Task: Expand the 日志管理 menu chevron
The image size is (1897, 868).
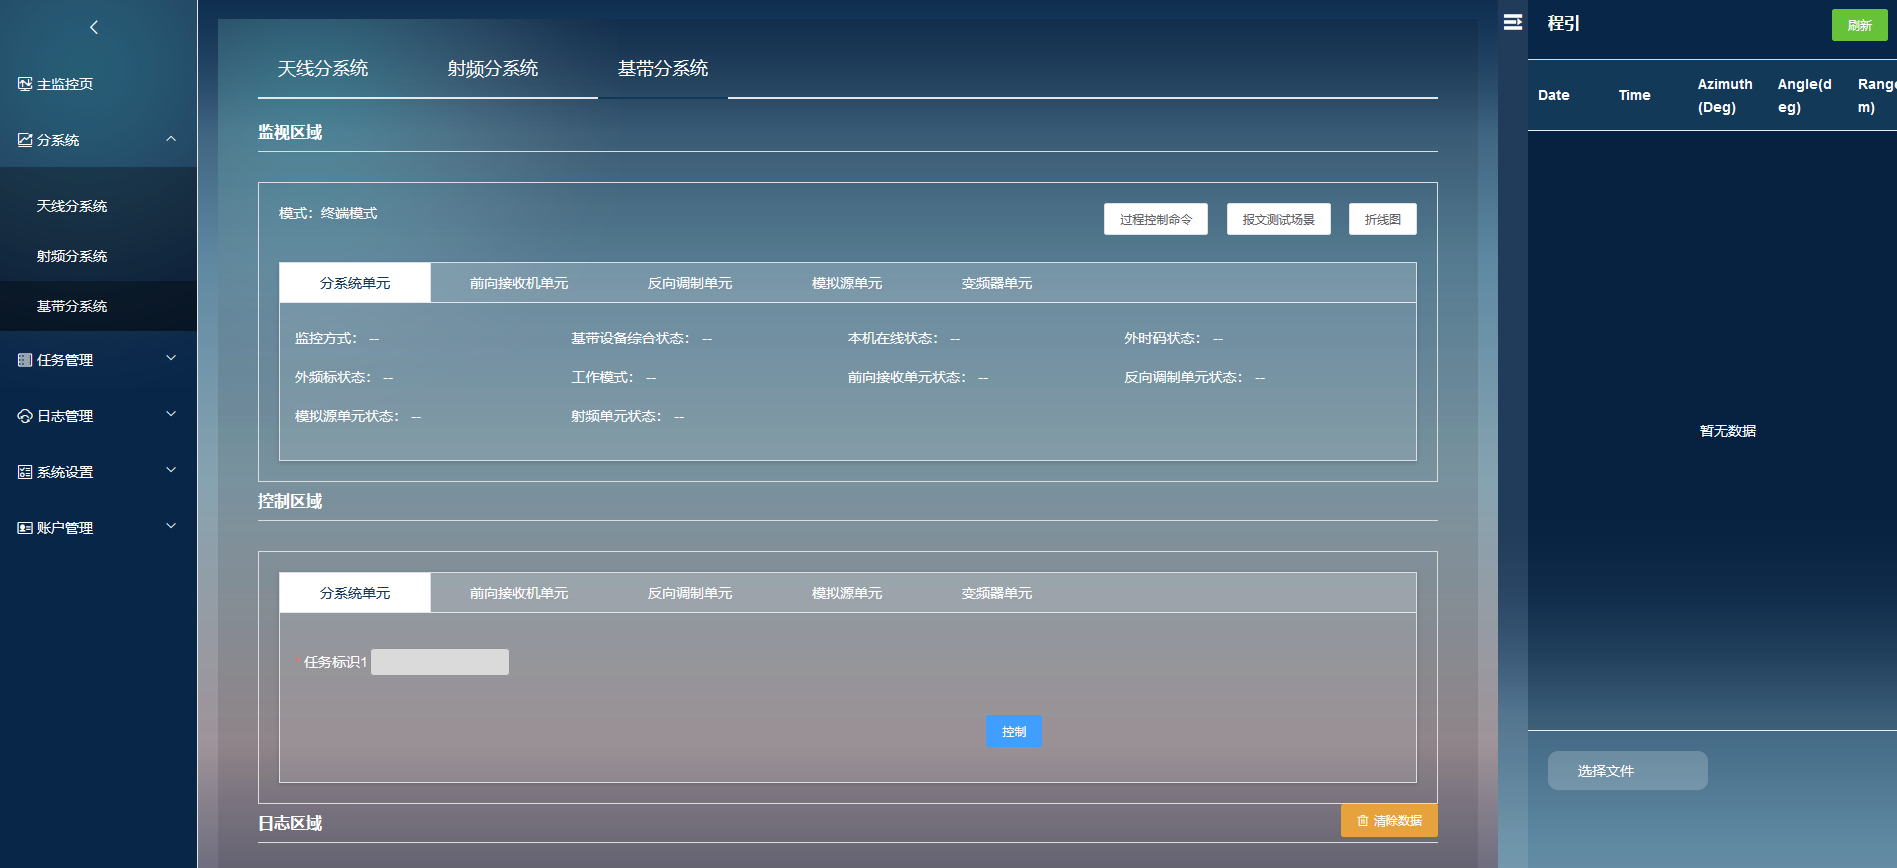Action: click(171, 414)
